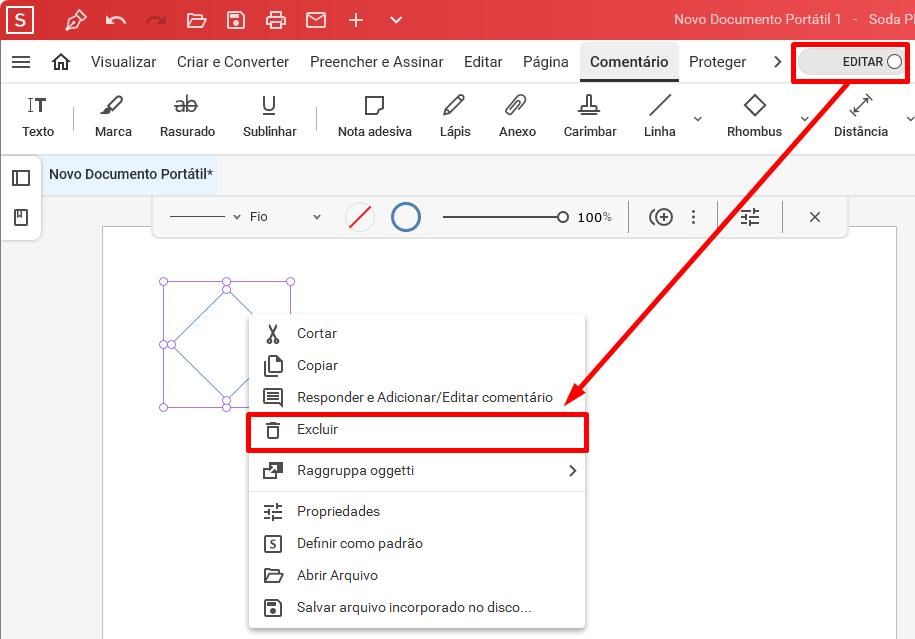Choose Copiar from context menu
Image resolution: width=915 pixels, height=639 pixels.
pos(417,365)
